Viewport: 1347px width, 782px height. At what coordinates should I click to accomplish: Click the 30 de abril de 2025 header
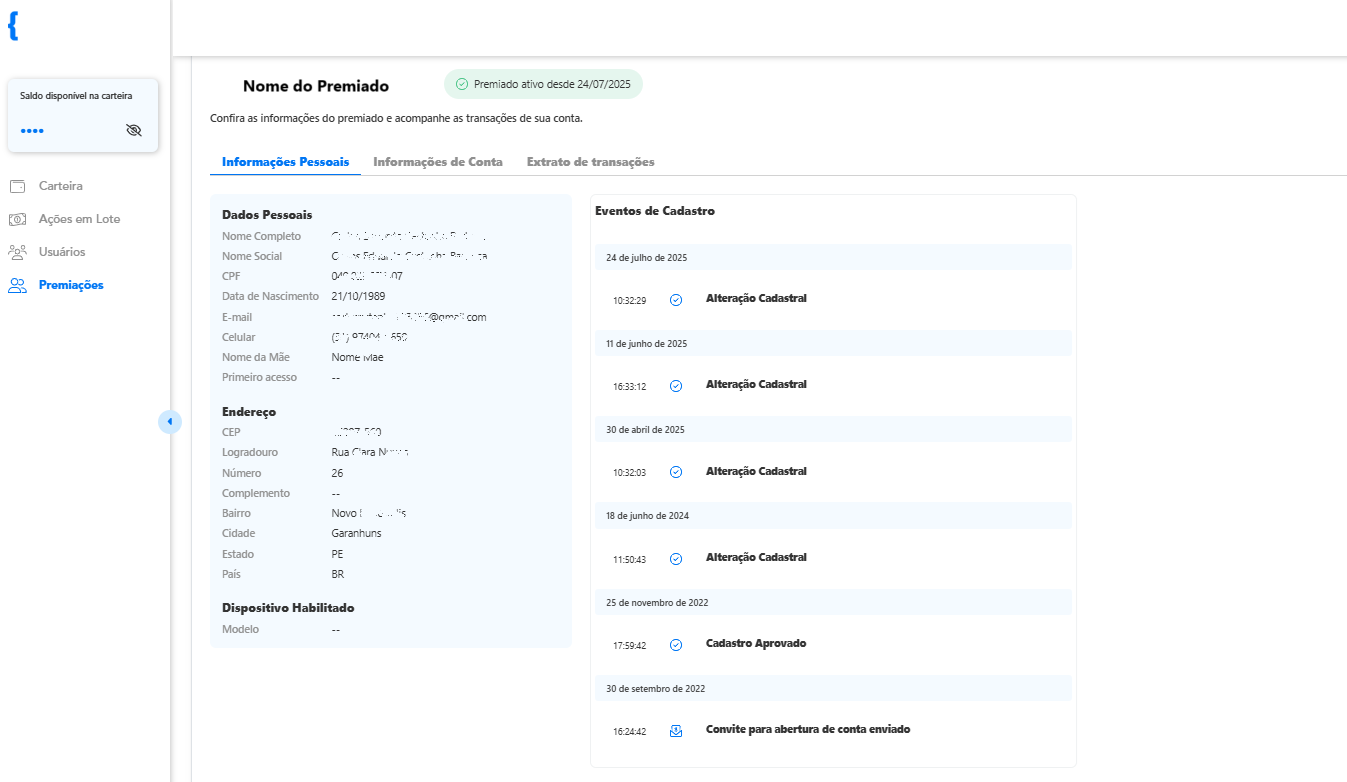(833, 429)
